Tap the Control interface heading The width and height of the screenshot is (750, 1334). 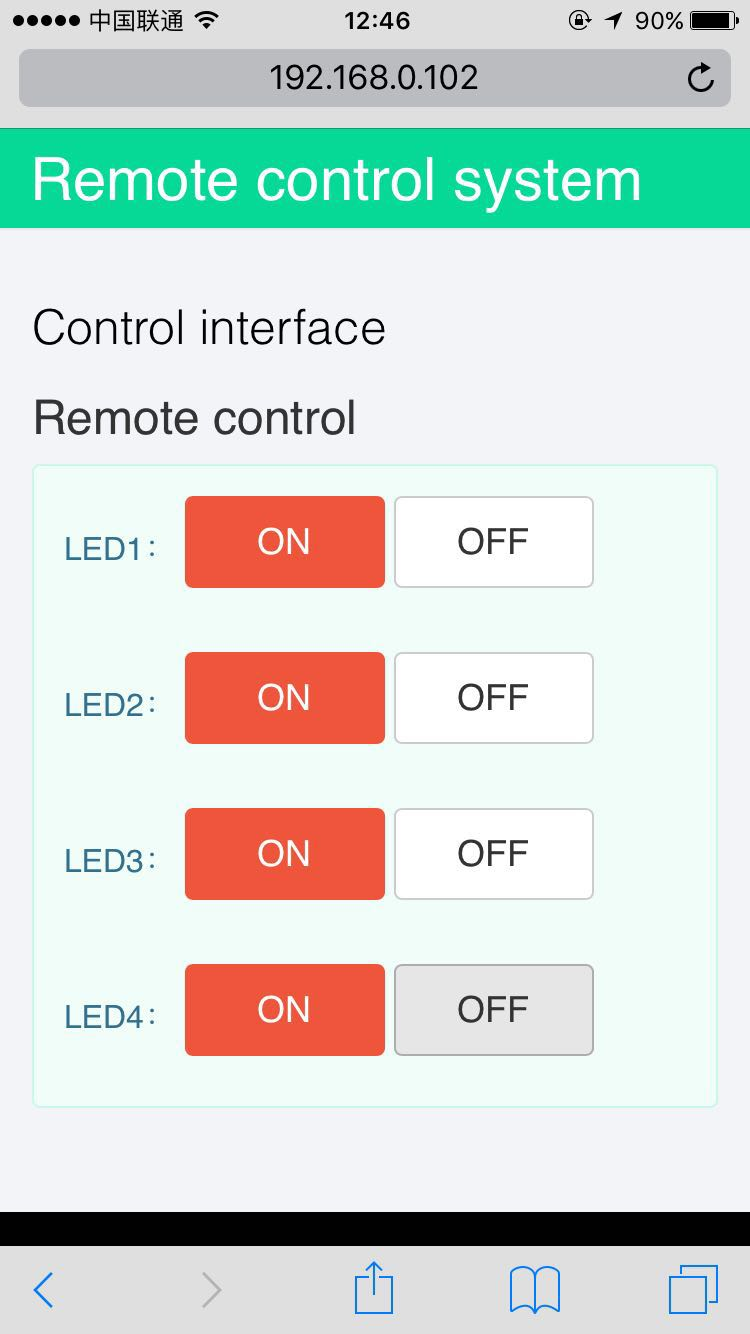pos(209,328)
